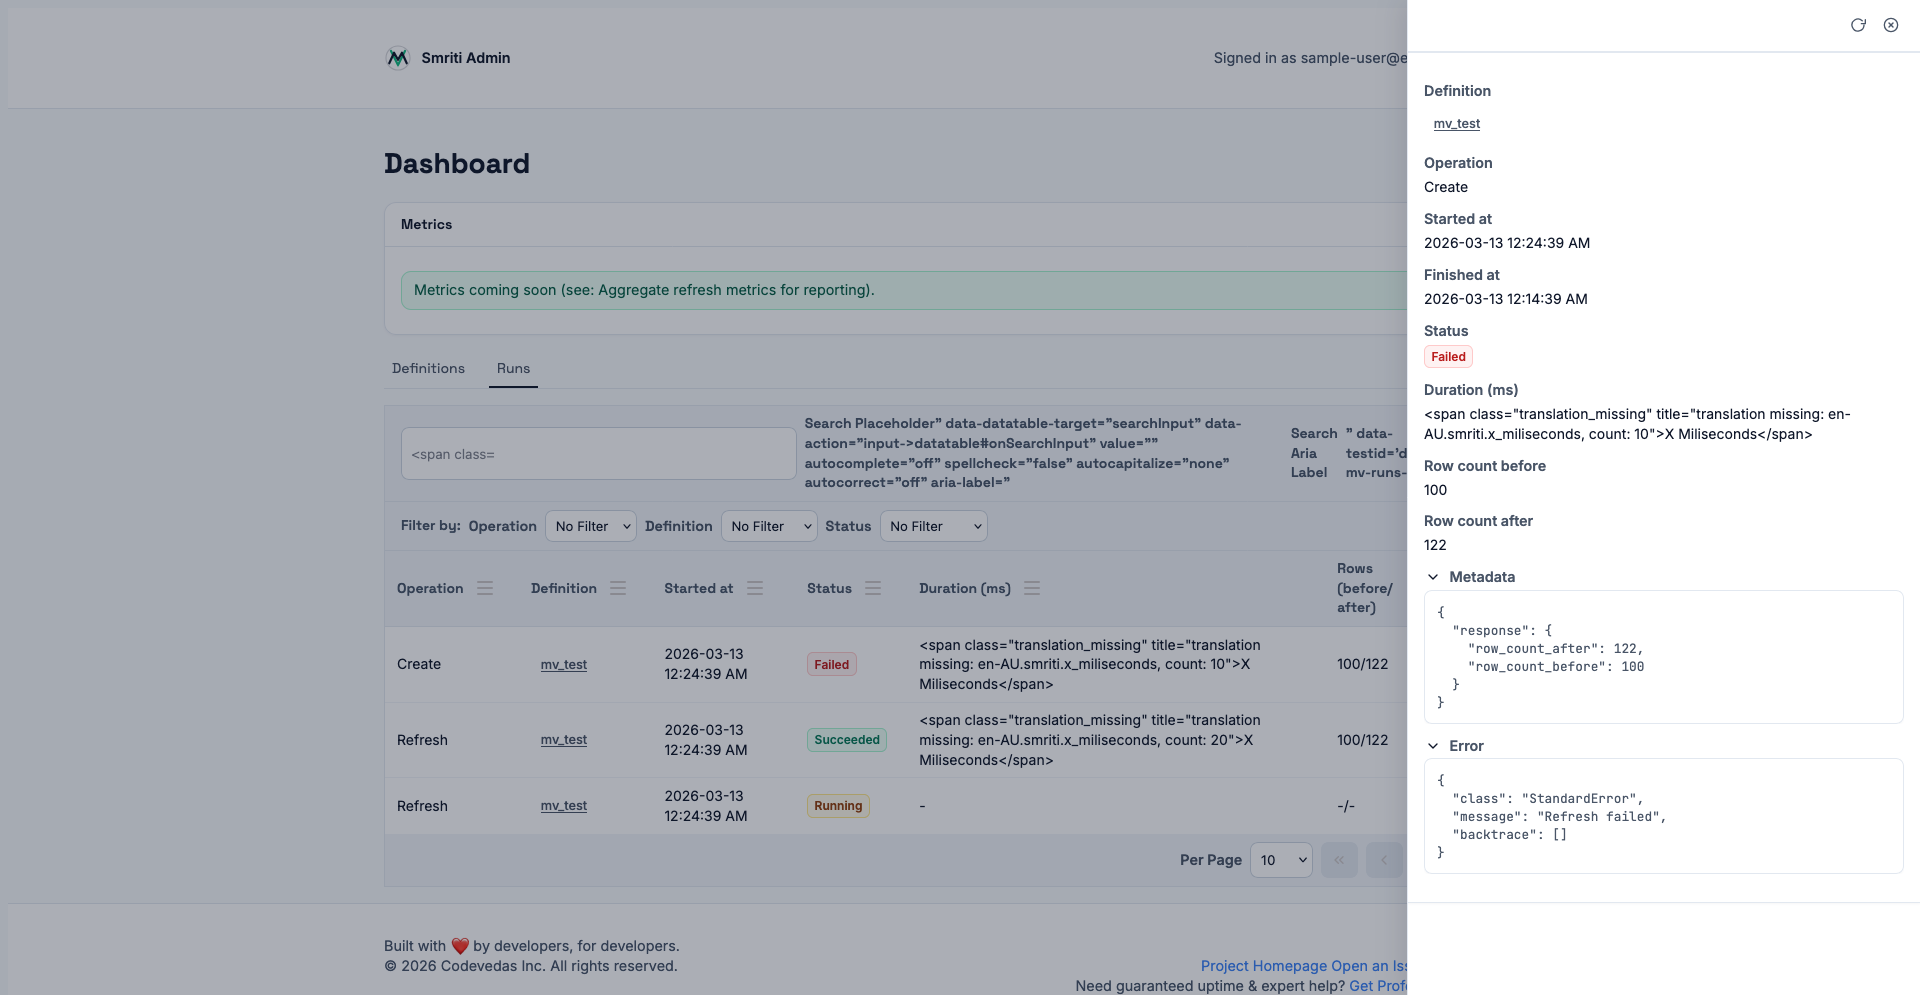Open mv_test link in the details panel

(x=1456, y=124)
